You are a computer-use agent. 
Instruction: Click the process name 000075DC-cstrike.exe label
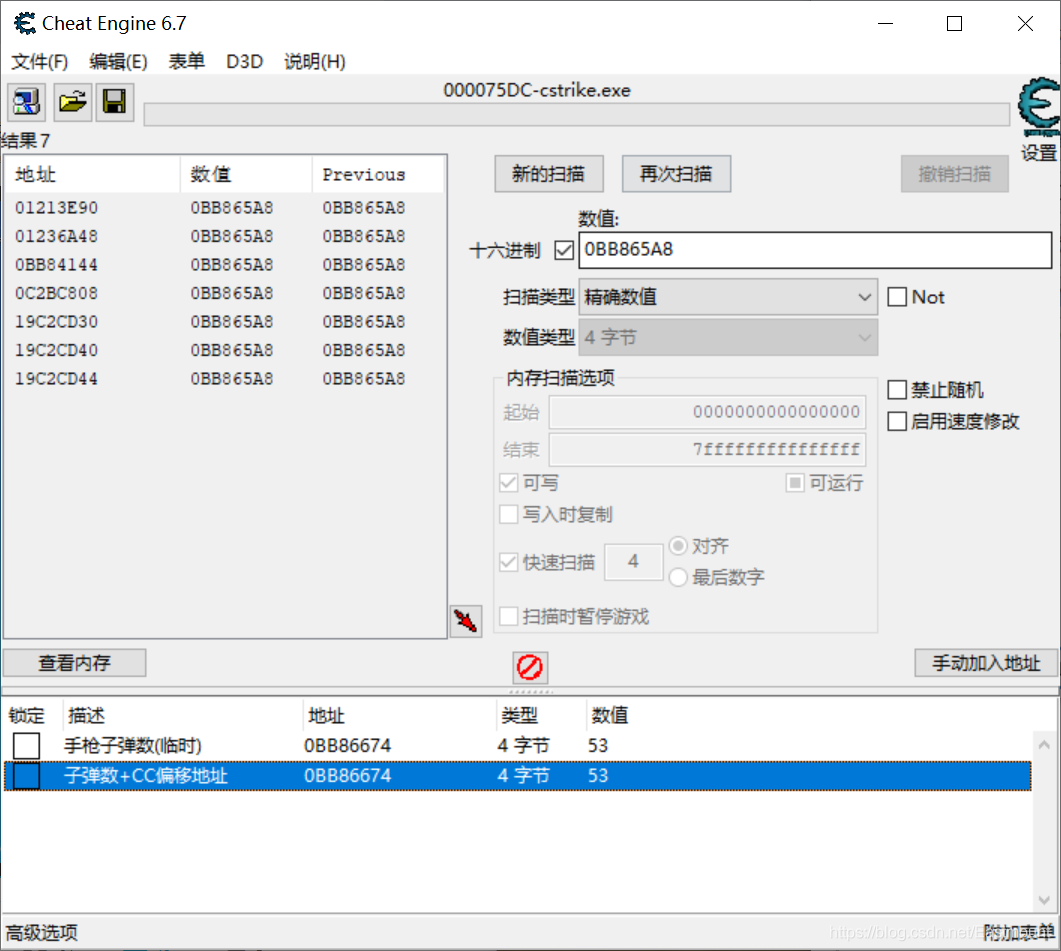(x=537, y=90)
